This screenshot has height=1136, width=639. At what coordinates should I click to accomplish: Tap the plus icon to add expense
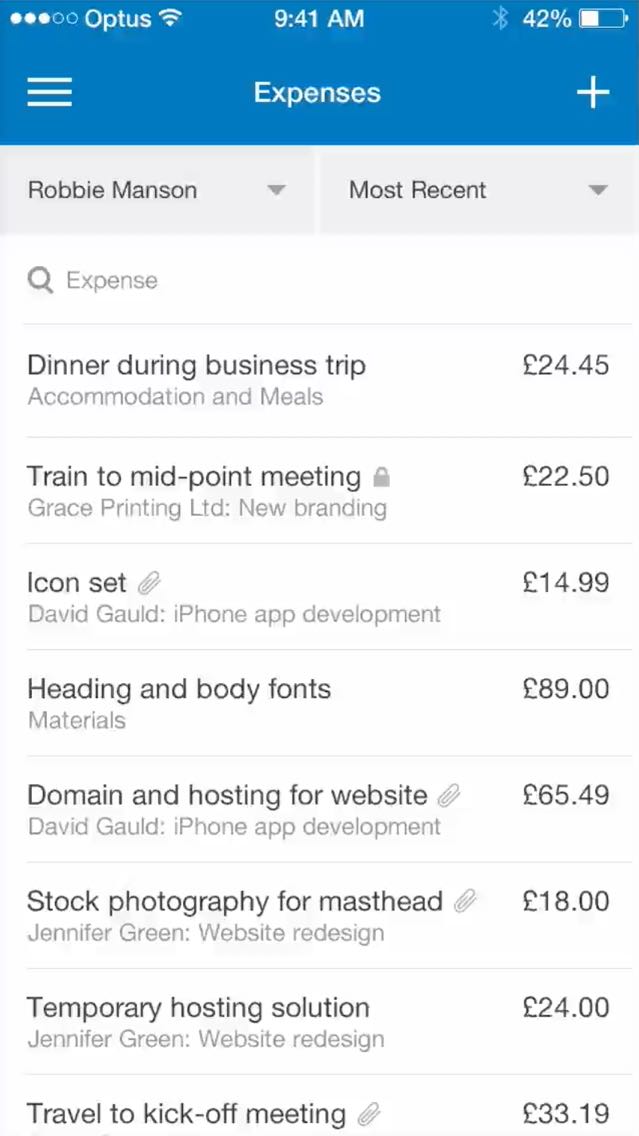[x=592, y=93]
